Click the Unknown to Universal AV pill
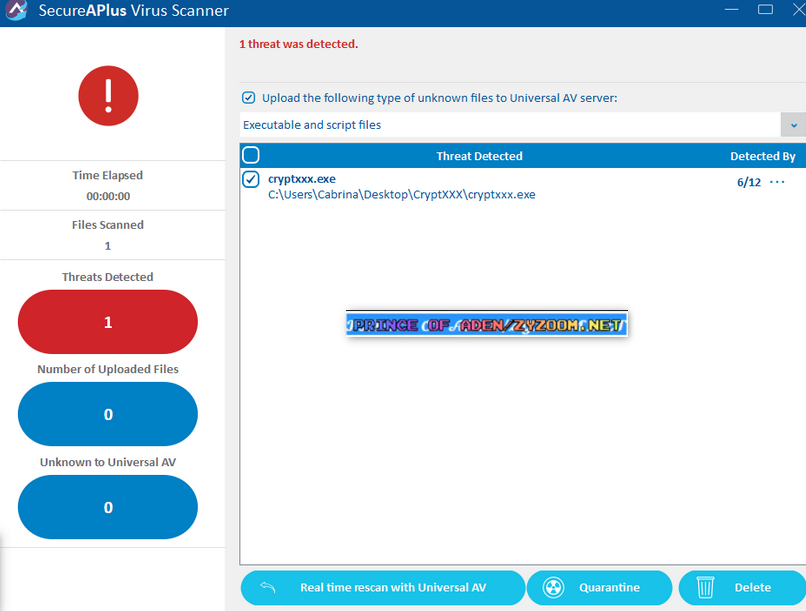 coord(108,507)
